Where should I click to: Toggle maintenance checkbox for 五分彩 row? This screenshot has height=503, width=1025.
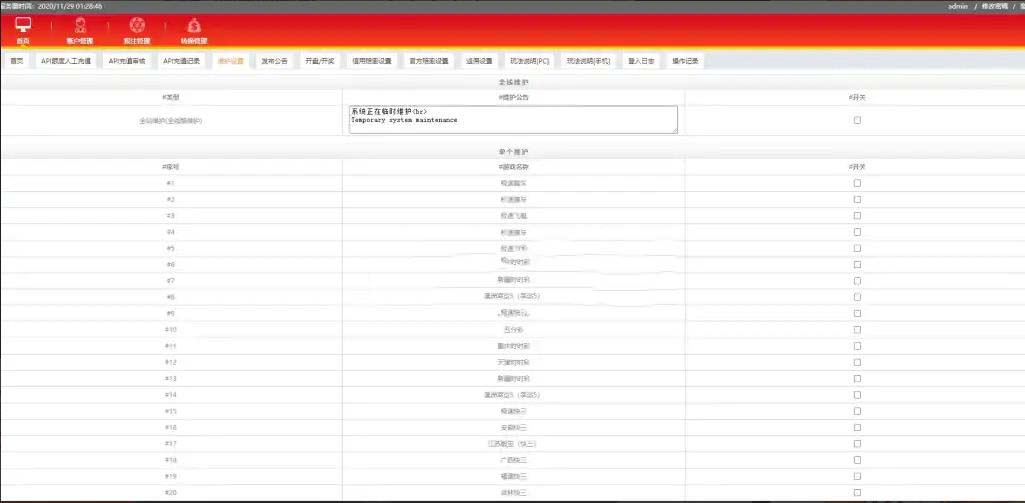[857, 329]
